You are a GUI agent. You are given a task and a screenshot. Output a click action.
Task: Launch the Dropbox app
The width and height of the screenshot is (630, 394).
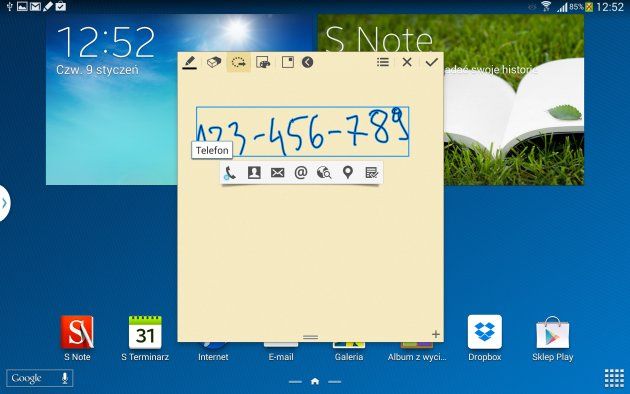pos(485,339)
